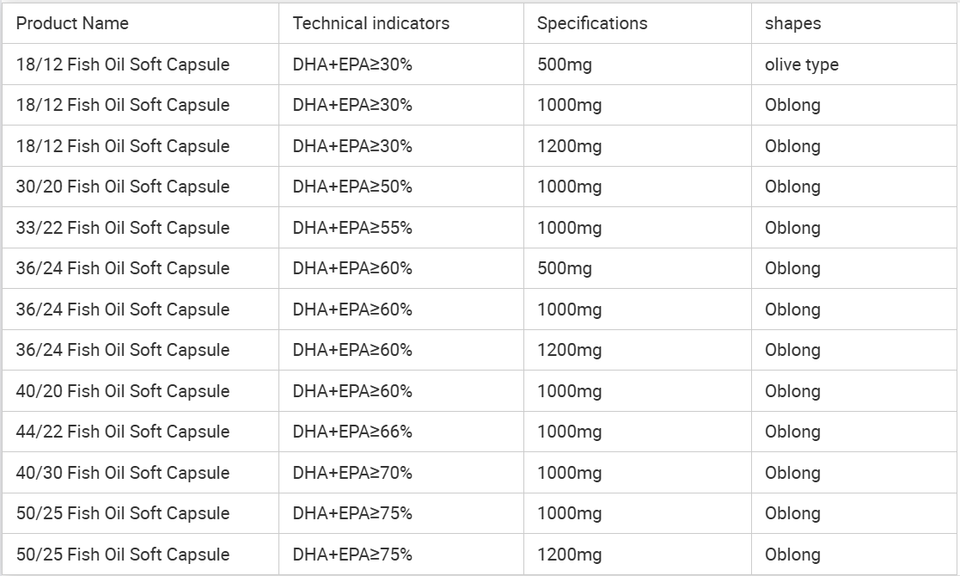The height and width of the screenshot is (576, 960).
Task: Click 500mg in the 36/24 capsule row
Action: pyautogui.click(x=565, y=269)
